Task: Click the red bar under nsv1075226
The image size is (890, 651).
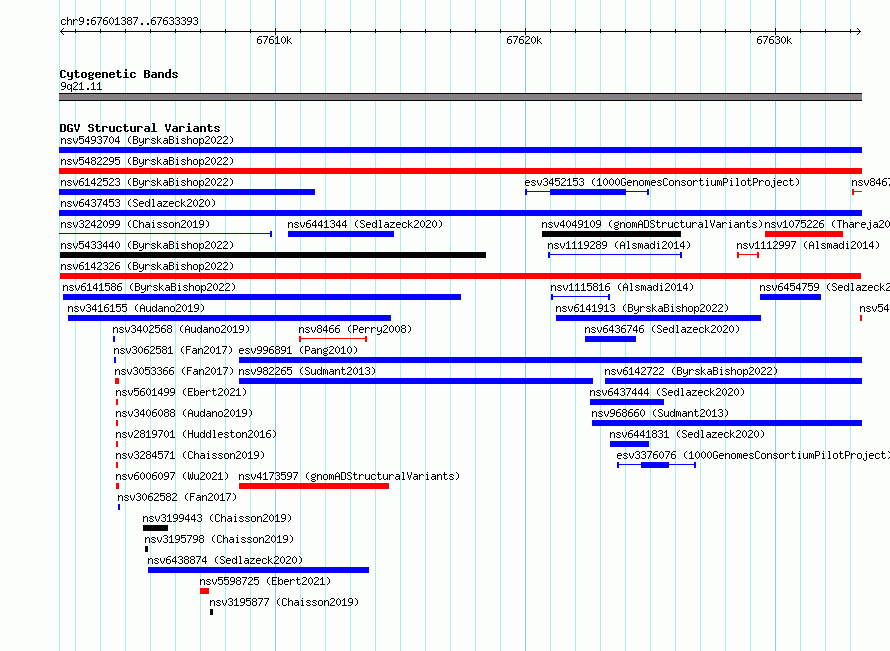Action: tap(804, 234)
